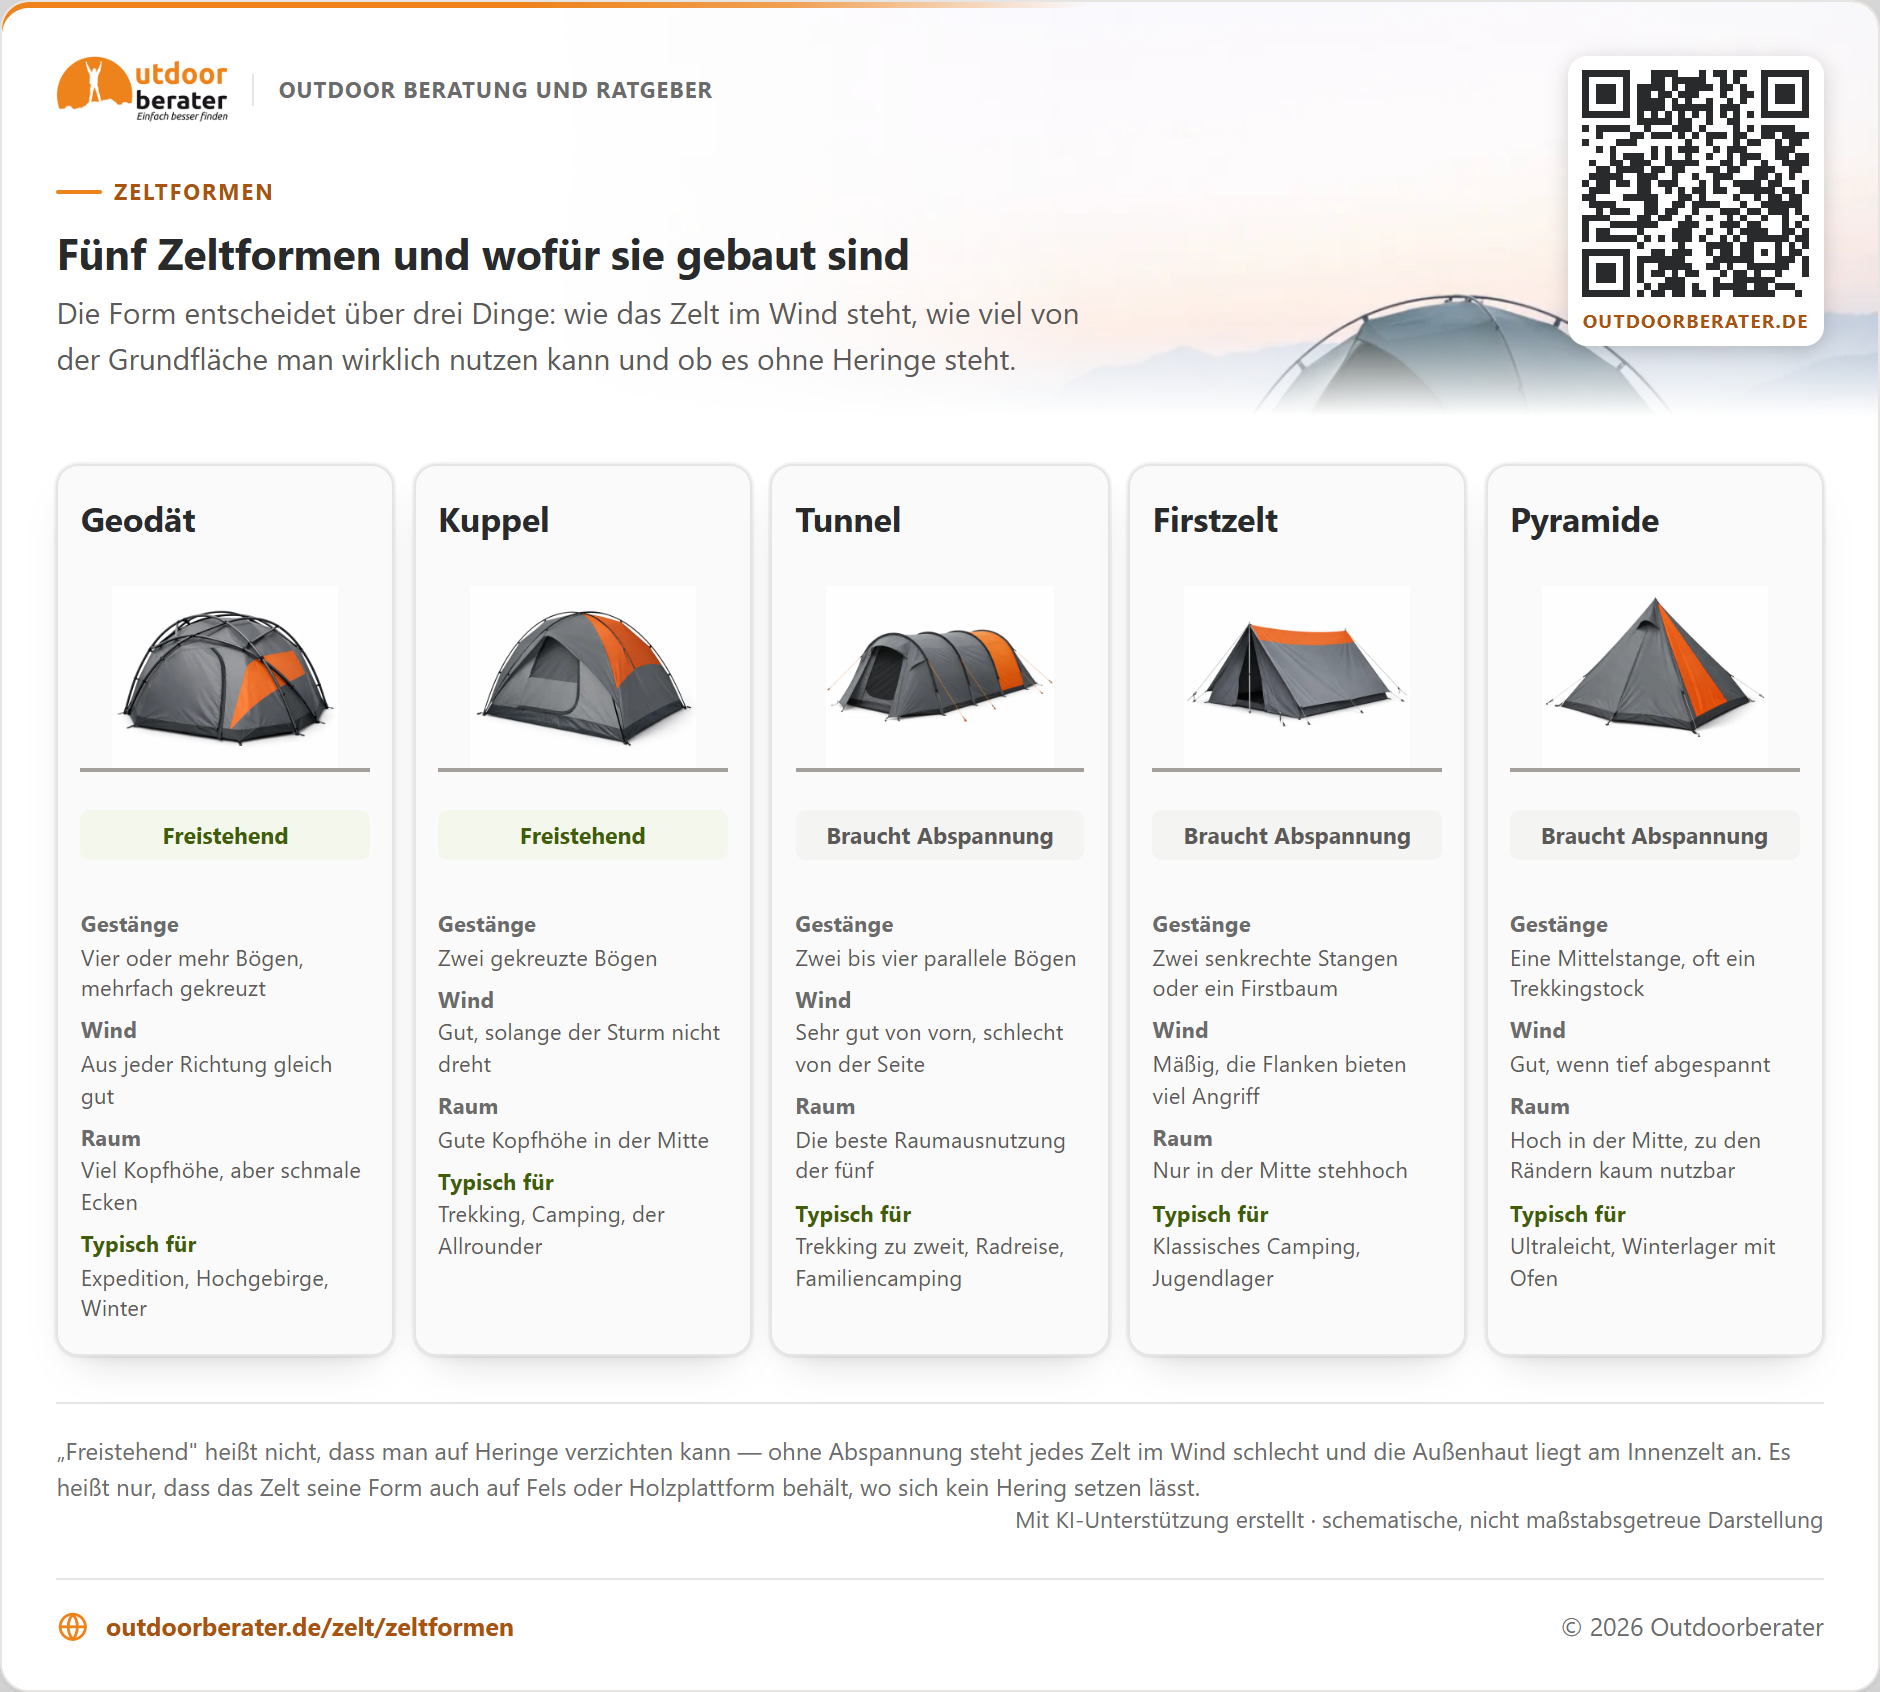Select the Tunnel tent image
1880x1692 pixels.
pos(940,676)
